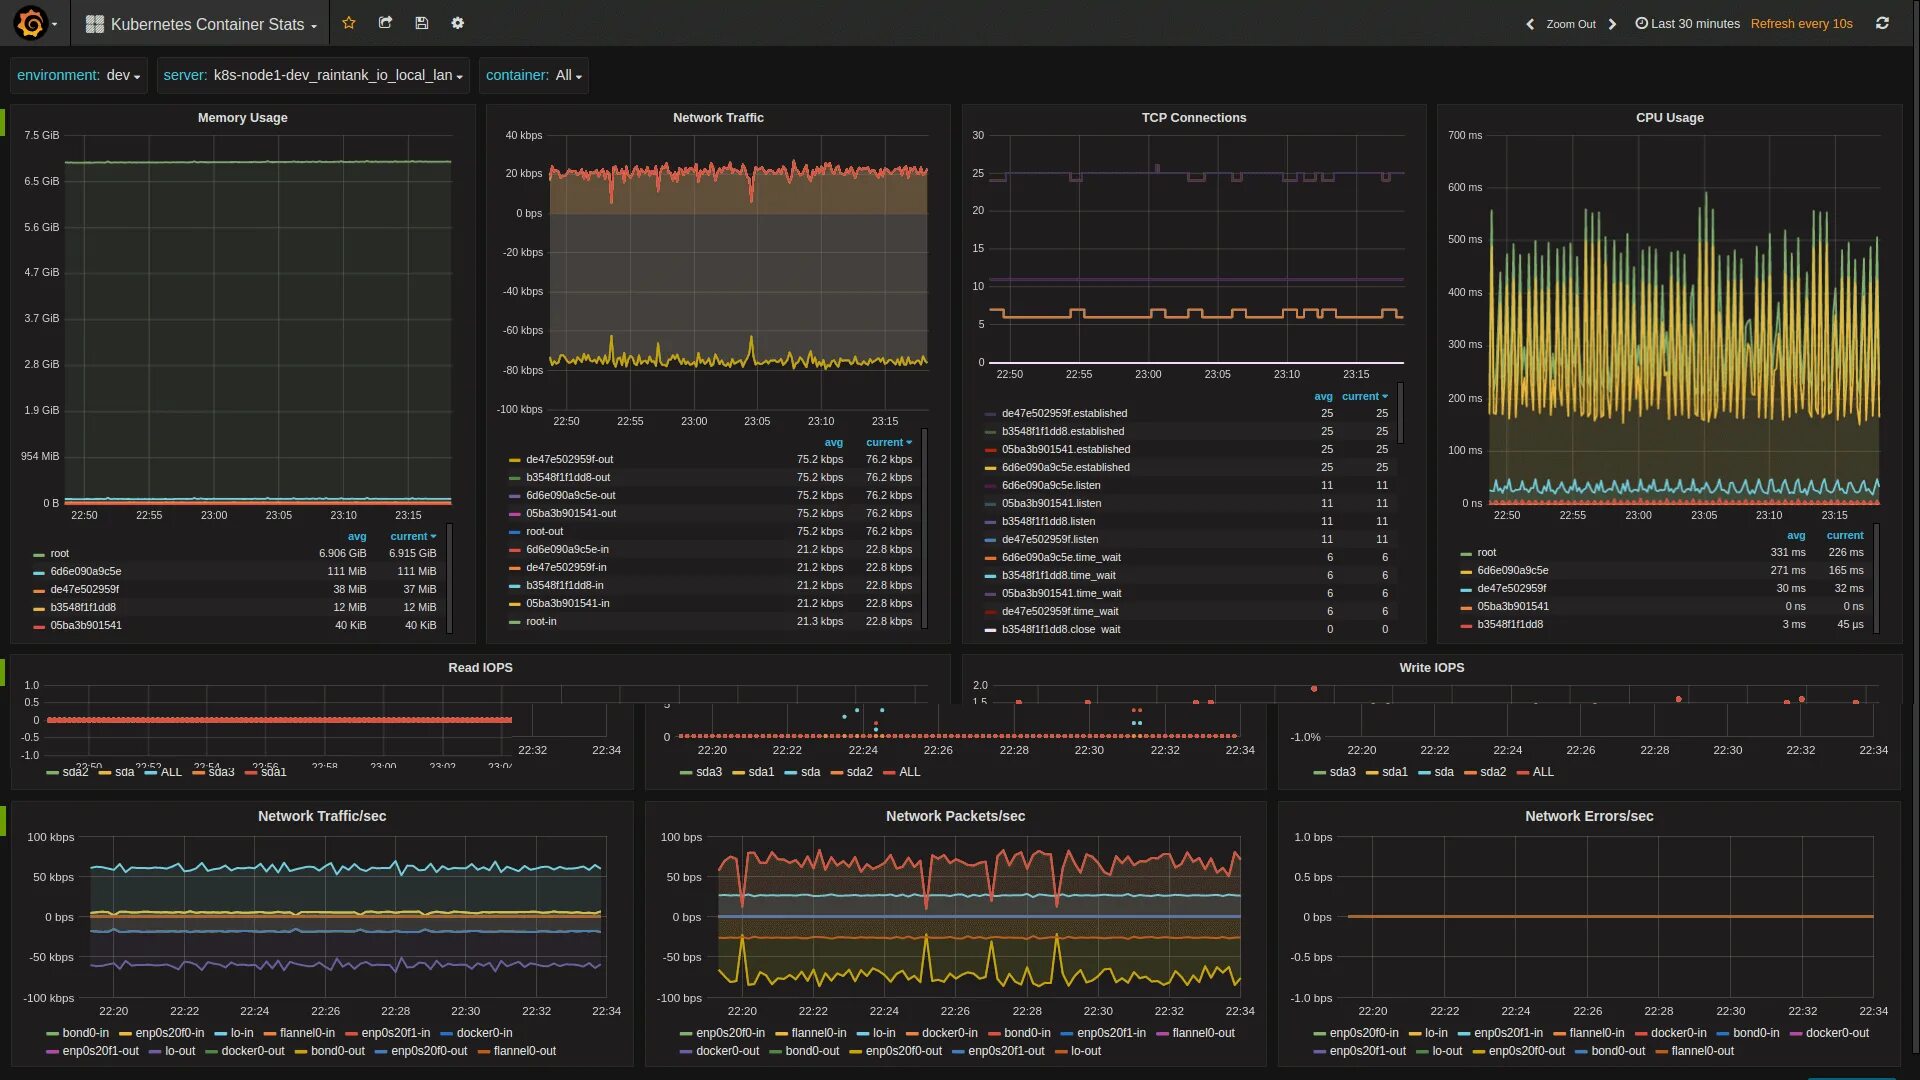Click the time range clock icon
Viewport: 1920px width, 1080px height.
pos(1639,23)
